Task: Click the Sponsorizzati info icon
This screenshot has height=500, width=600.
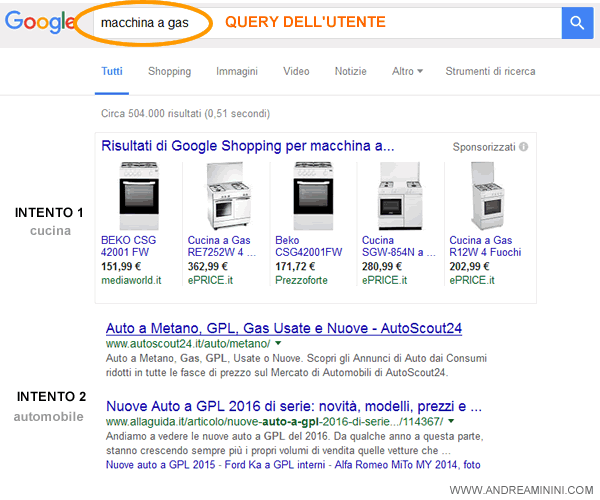Action: pyautogui.click(x=523, y=147)
